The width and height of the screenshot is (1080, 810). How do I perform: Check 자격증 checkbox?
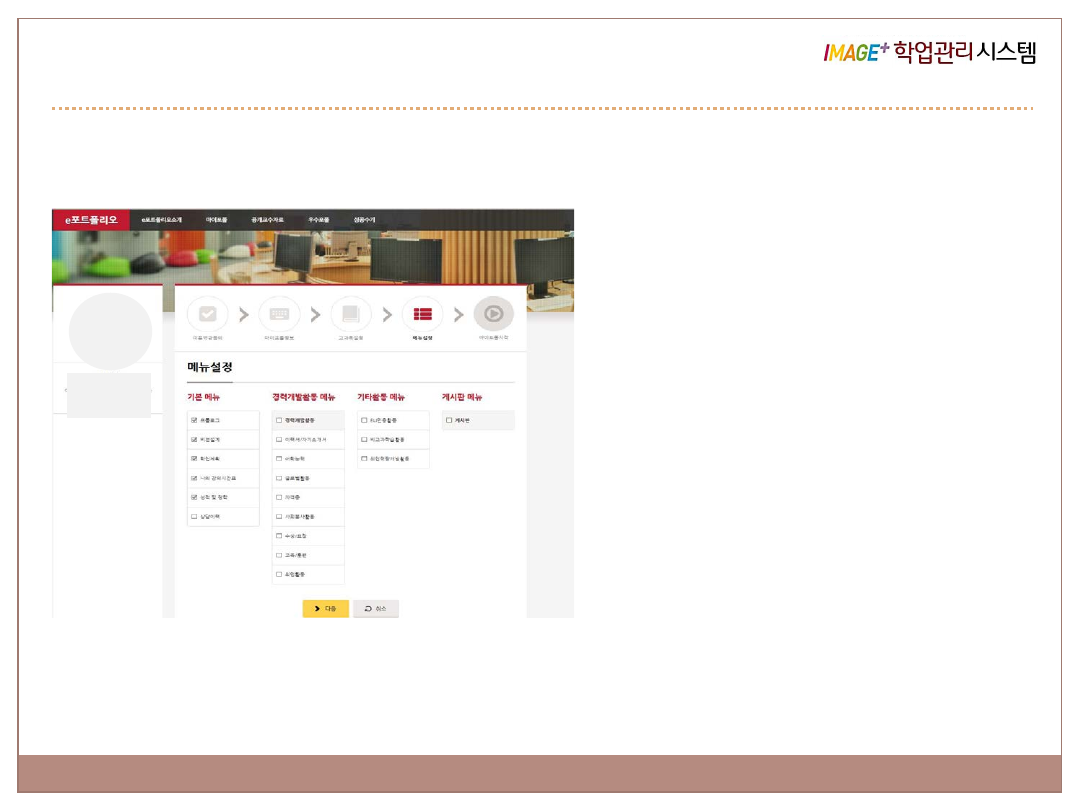pyautogui.click(x=279, y=497)
